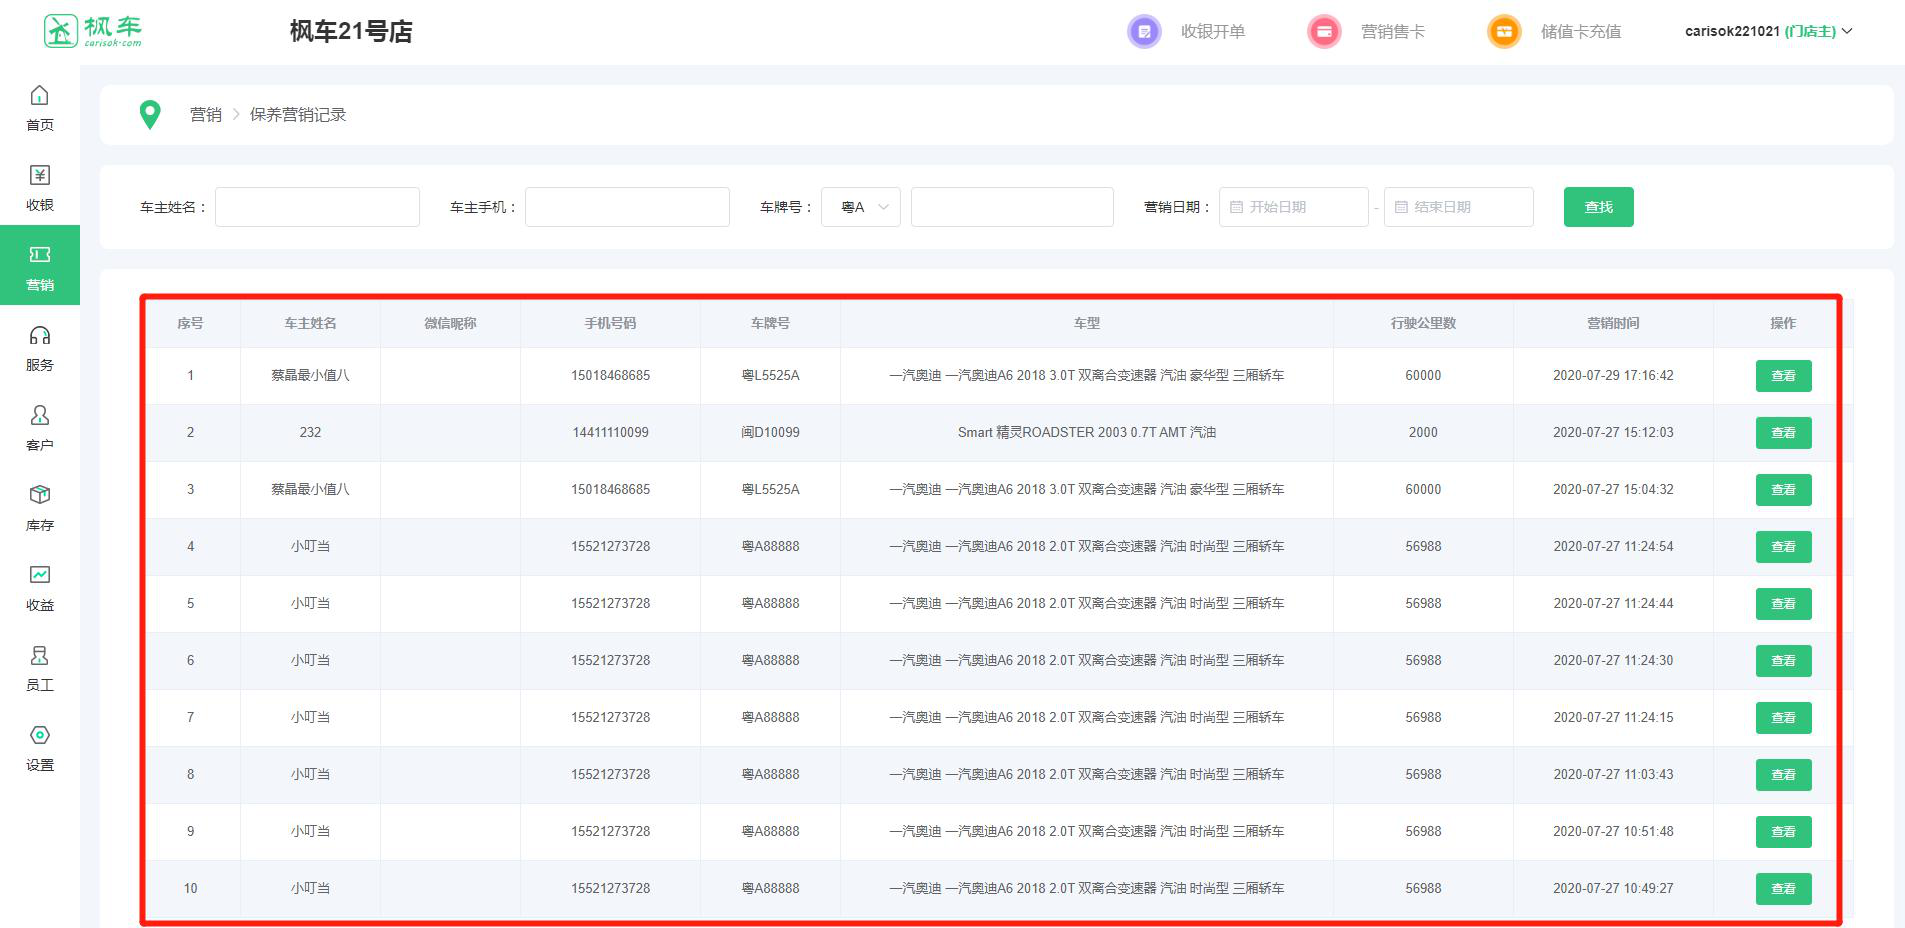The height and width of the screenshot is (928, 1905).
Task: Open the 粤A plate prefix dropdown
Action: coord(861,207)
